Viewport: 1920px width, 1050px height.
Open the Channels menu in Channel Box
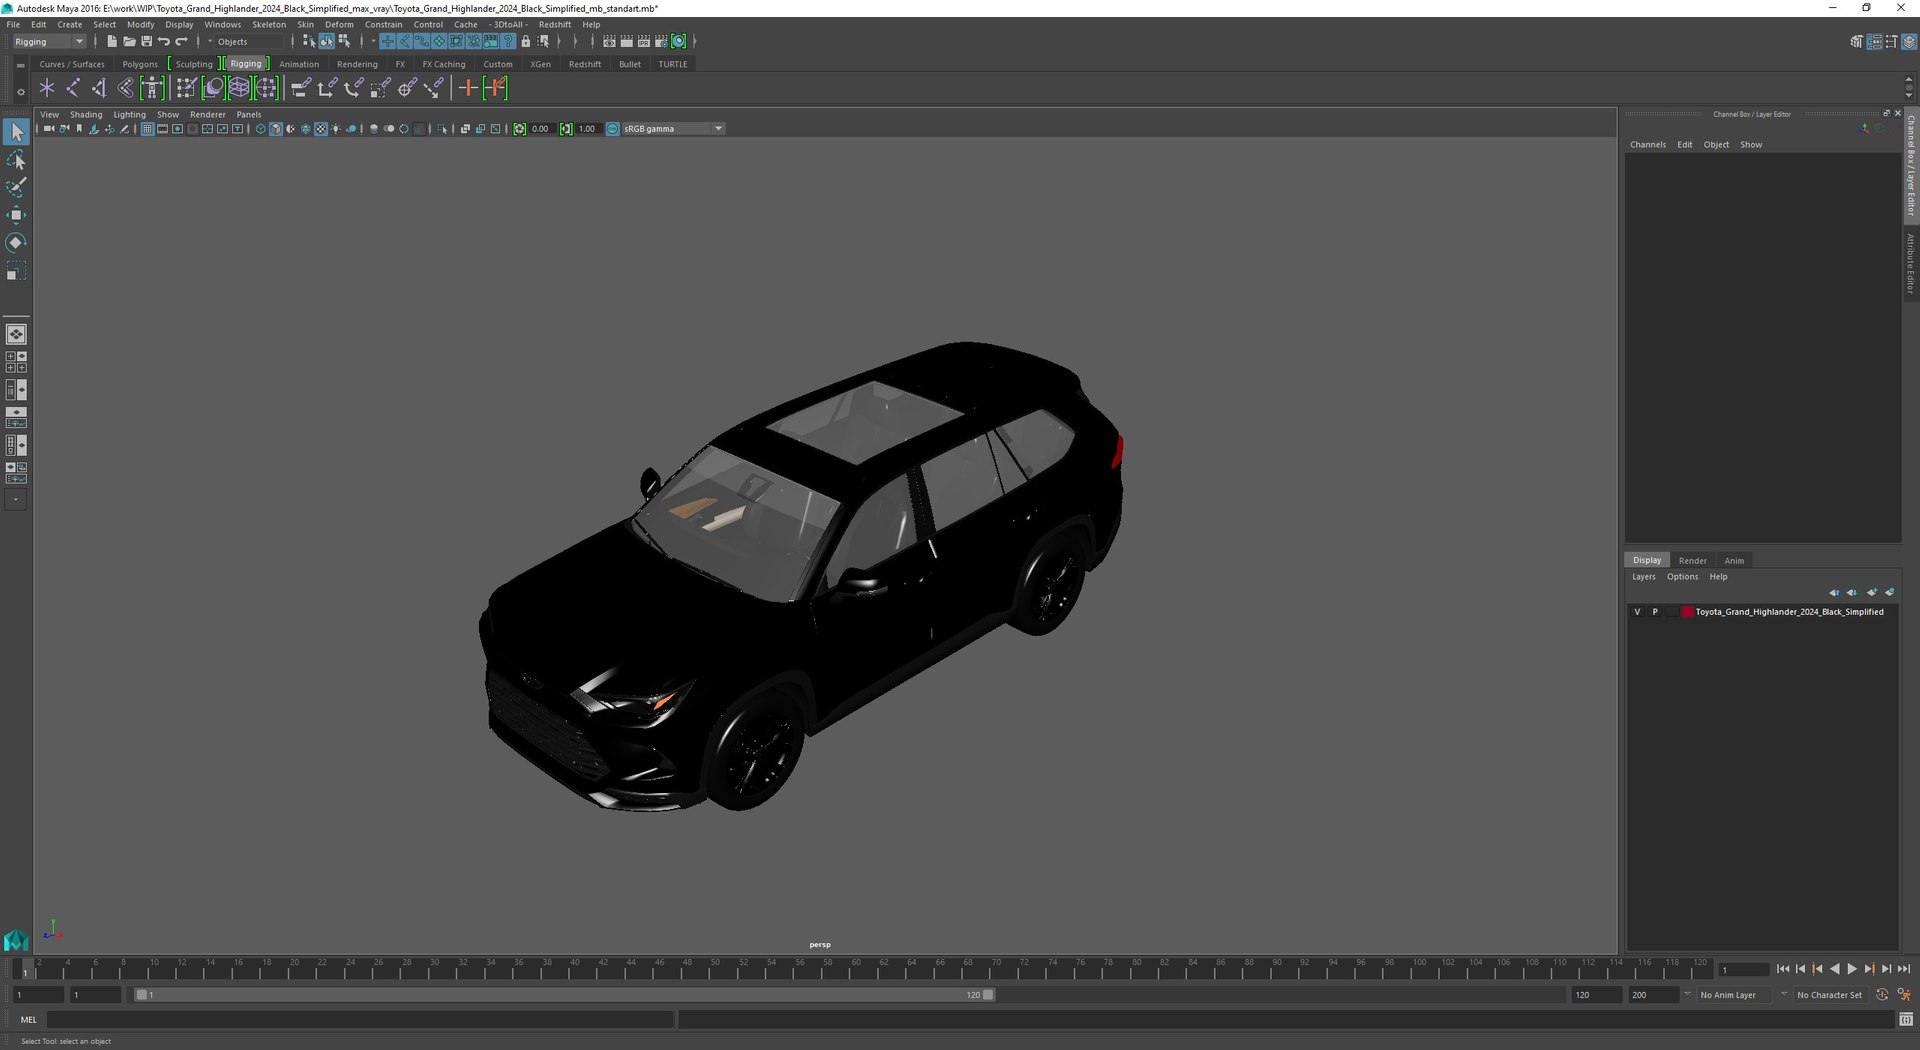click(1648, 145)
